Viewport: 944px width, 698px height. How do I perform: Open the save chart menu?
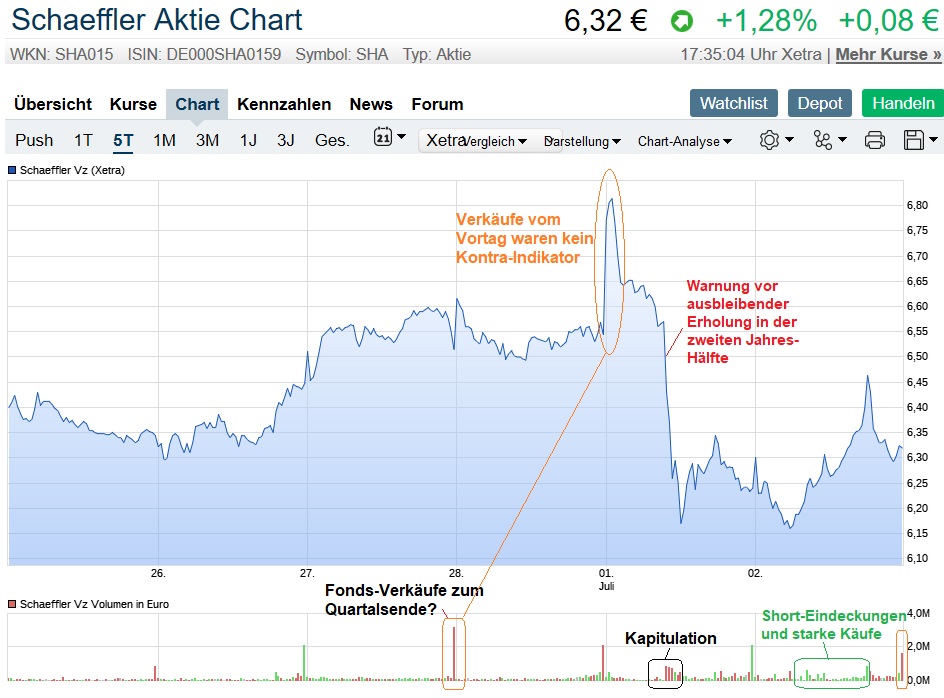(x=920, y=140)
